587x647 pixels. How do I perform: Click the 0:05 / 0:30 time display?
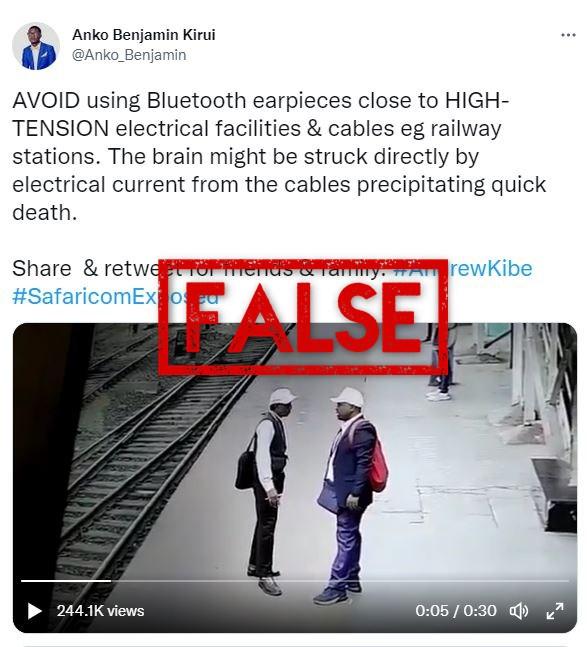[455, 611]
